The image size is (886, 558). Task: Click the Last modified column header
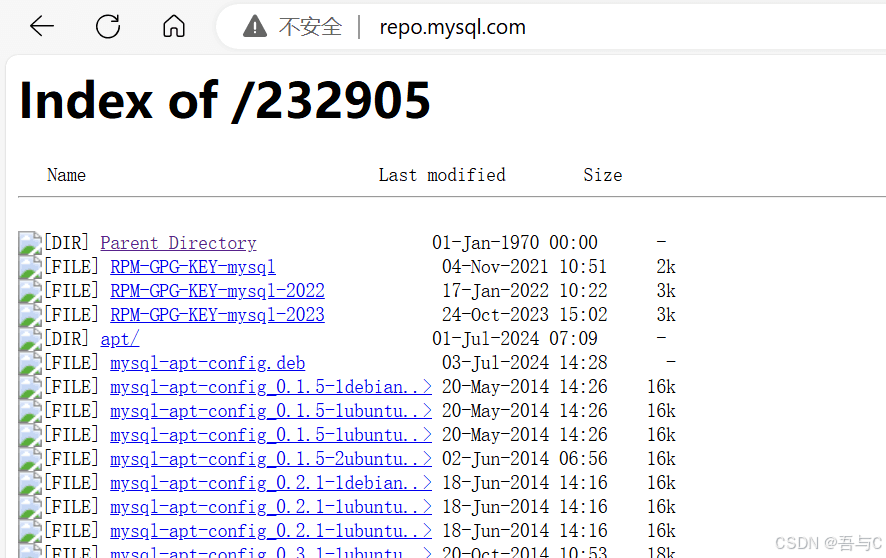(x=442, y=175)
